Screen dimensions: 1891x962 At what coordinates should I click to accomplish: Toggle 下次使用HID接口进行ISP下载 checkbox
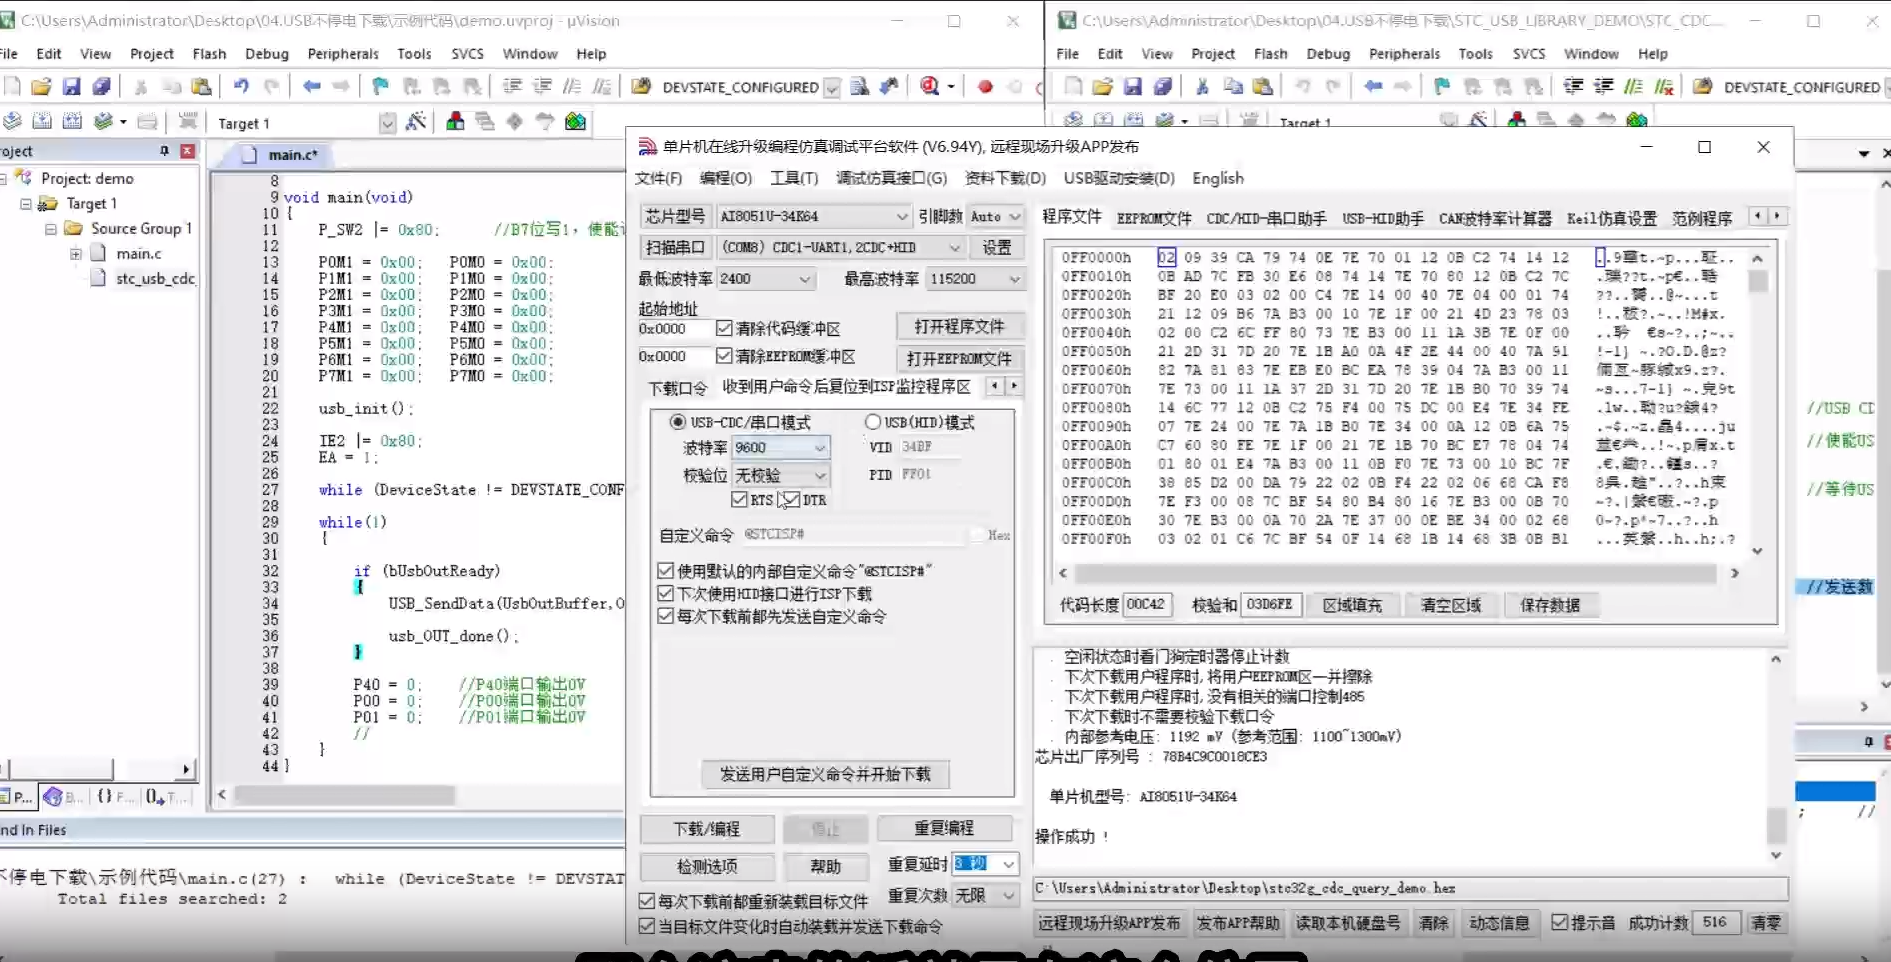coord(666,594)
